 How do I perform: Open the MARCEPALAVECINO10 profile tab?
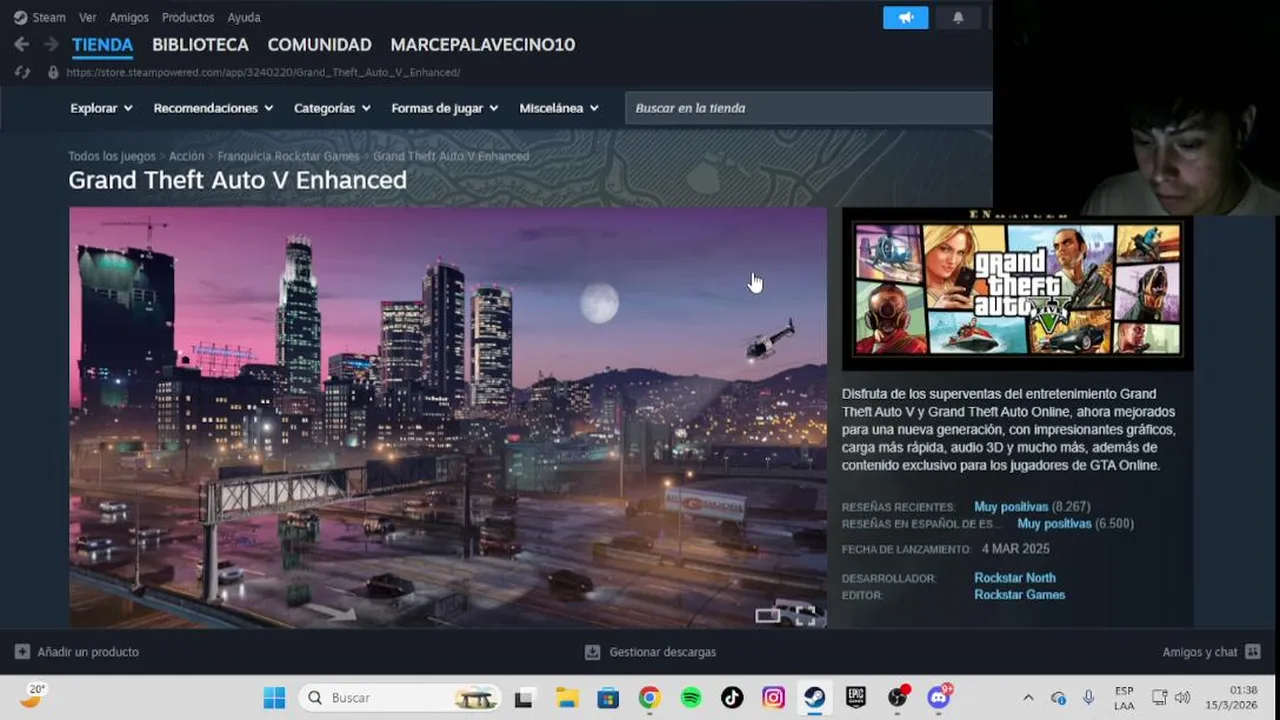coord(482,45)
